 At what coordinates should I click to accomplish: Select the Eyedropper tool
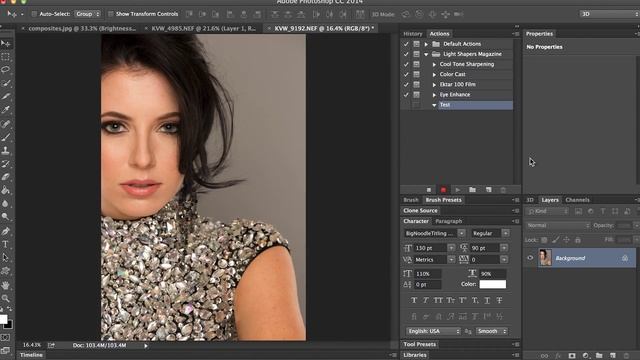pos(6,110)
